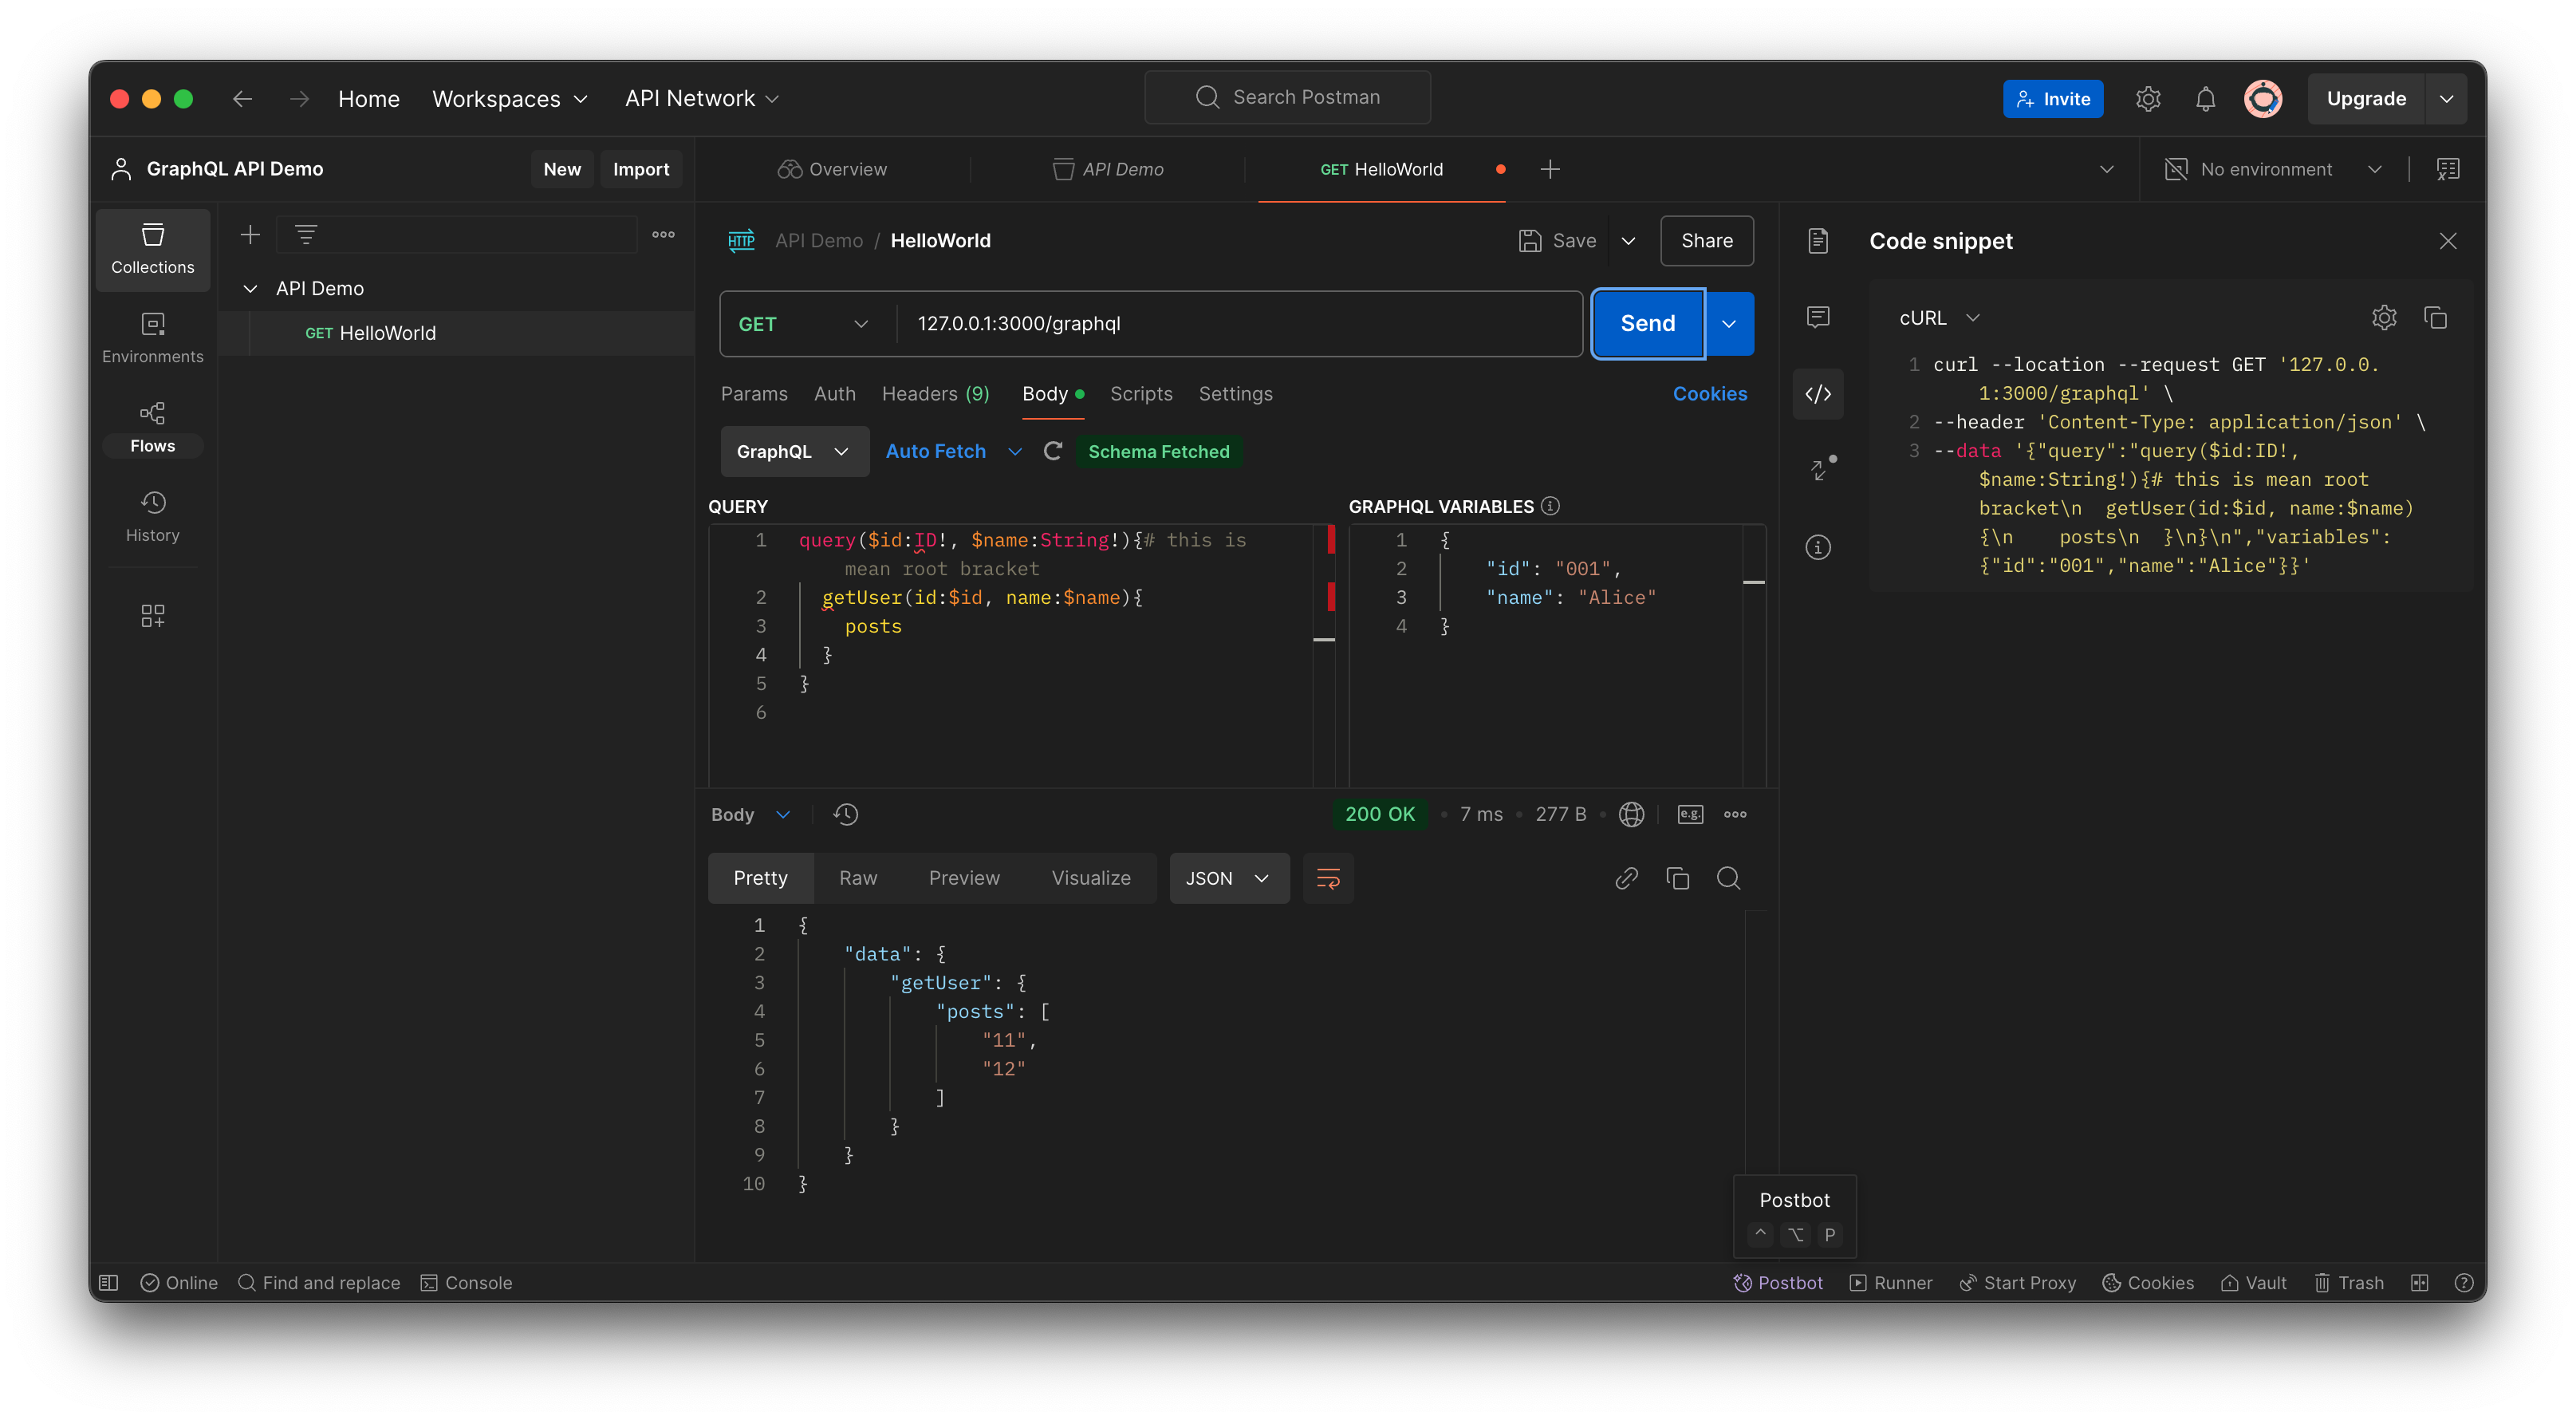Open the request method dropdown showing GET

(x=803, y=323)
